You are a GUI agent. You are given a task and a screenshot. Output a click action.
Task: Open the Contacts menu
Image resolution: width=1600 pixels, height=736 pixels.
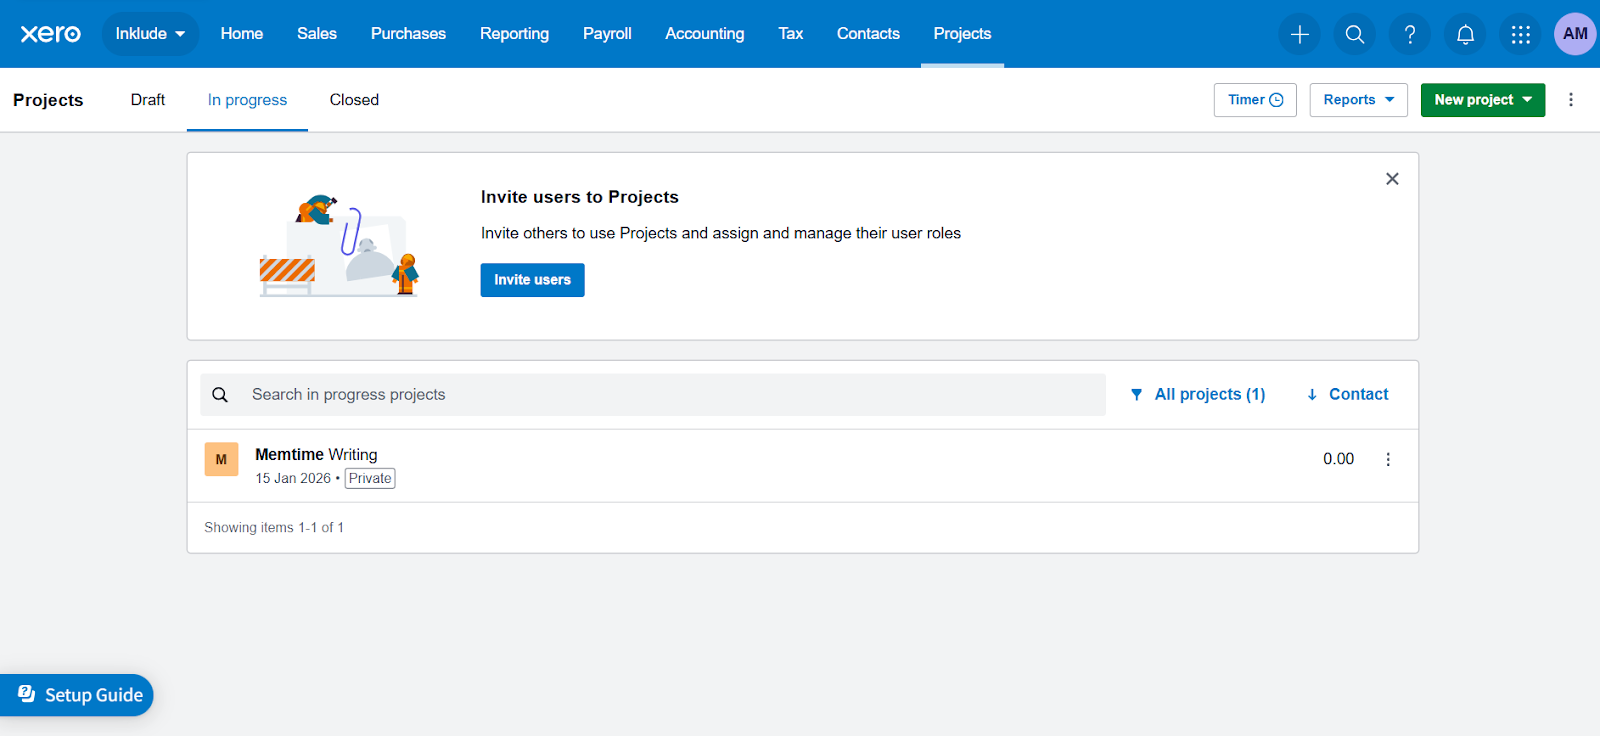point(868,34)
